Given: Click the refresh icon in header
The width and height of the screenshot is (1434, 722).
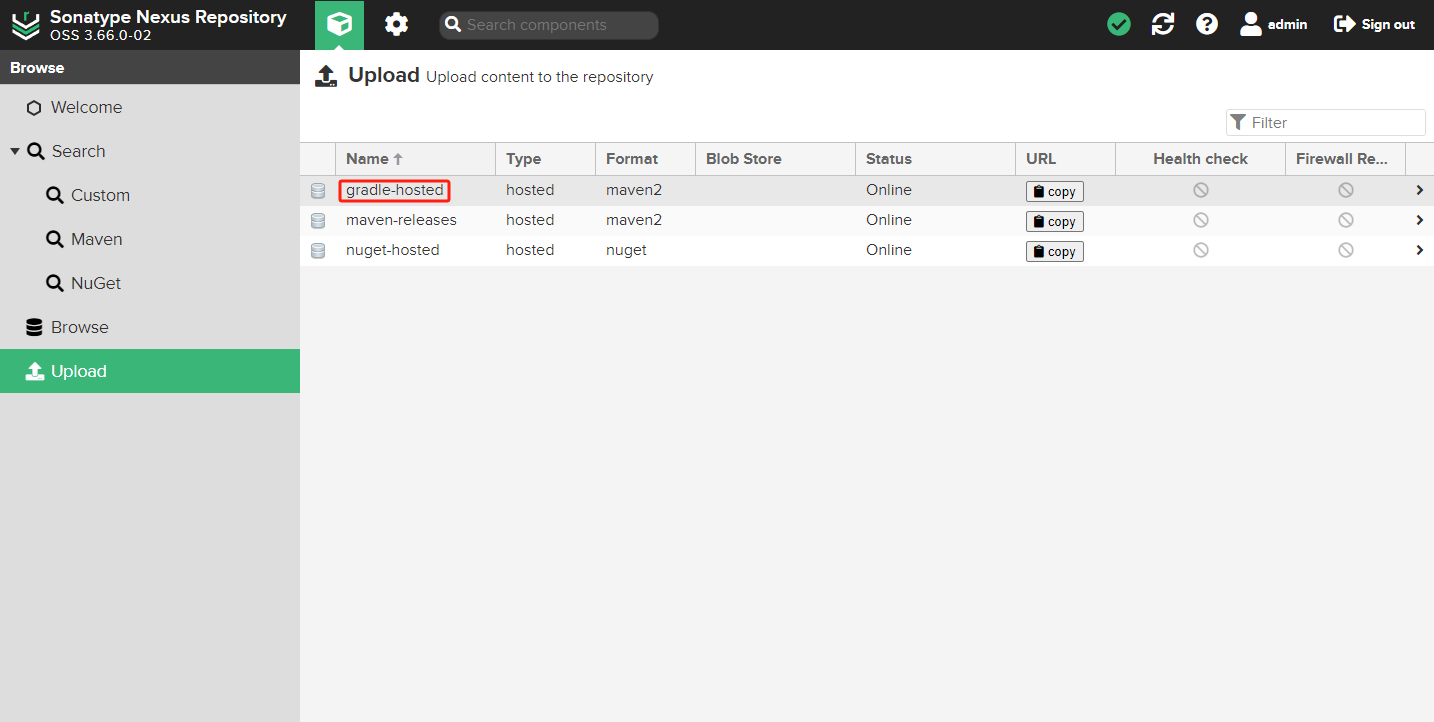Looking at the screenshot, I should point(1163,24).
